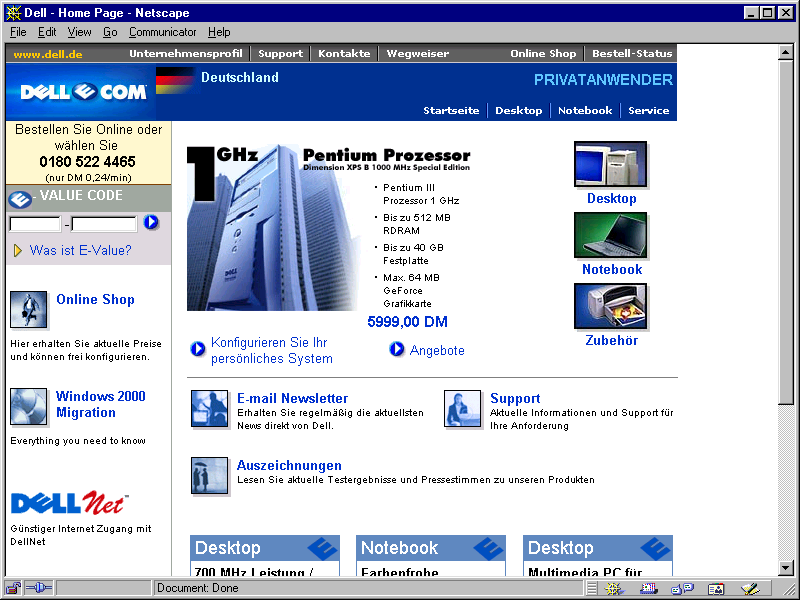Viewport: 800px width, 600px height.
Task: Click the blue arrow beside Angebote
Action: tap(396, 349)
